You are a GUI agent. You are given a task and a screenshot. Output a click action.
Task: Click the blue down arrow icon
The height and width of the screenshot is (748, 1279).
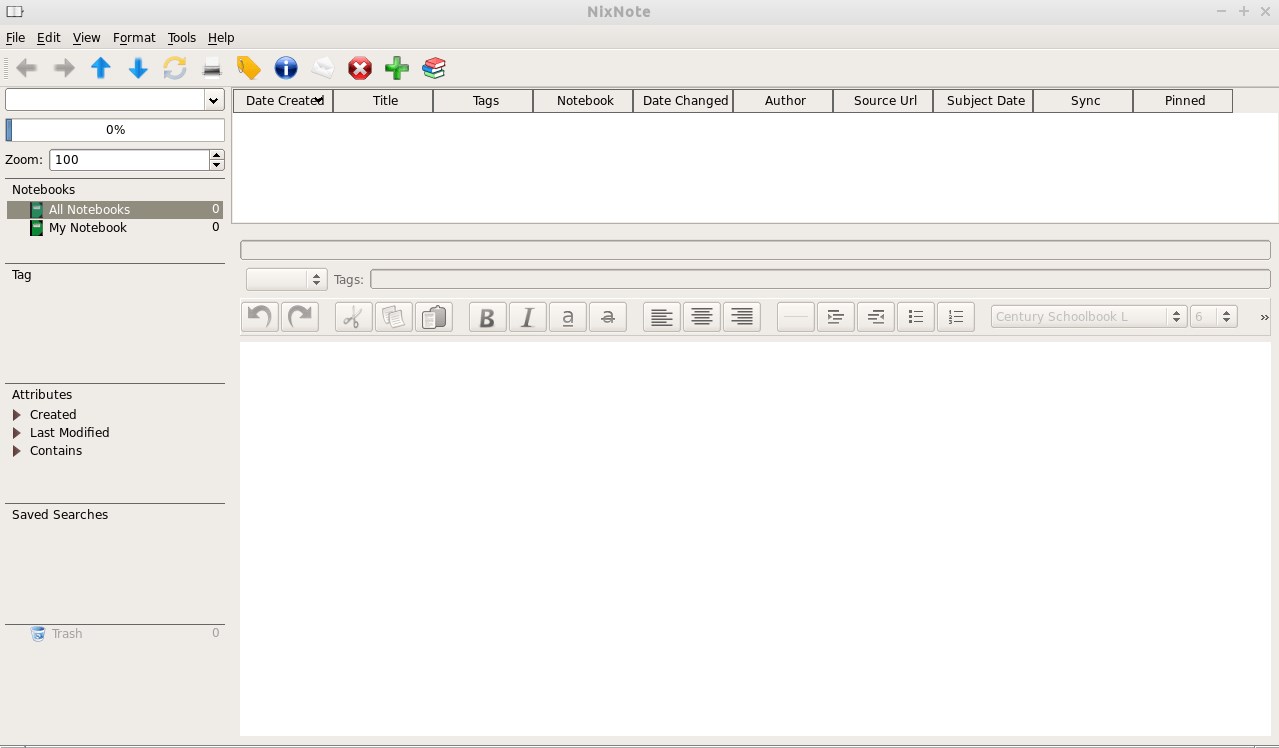[x=138, y=68]
